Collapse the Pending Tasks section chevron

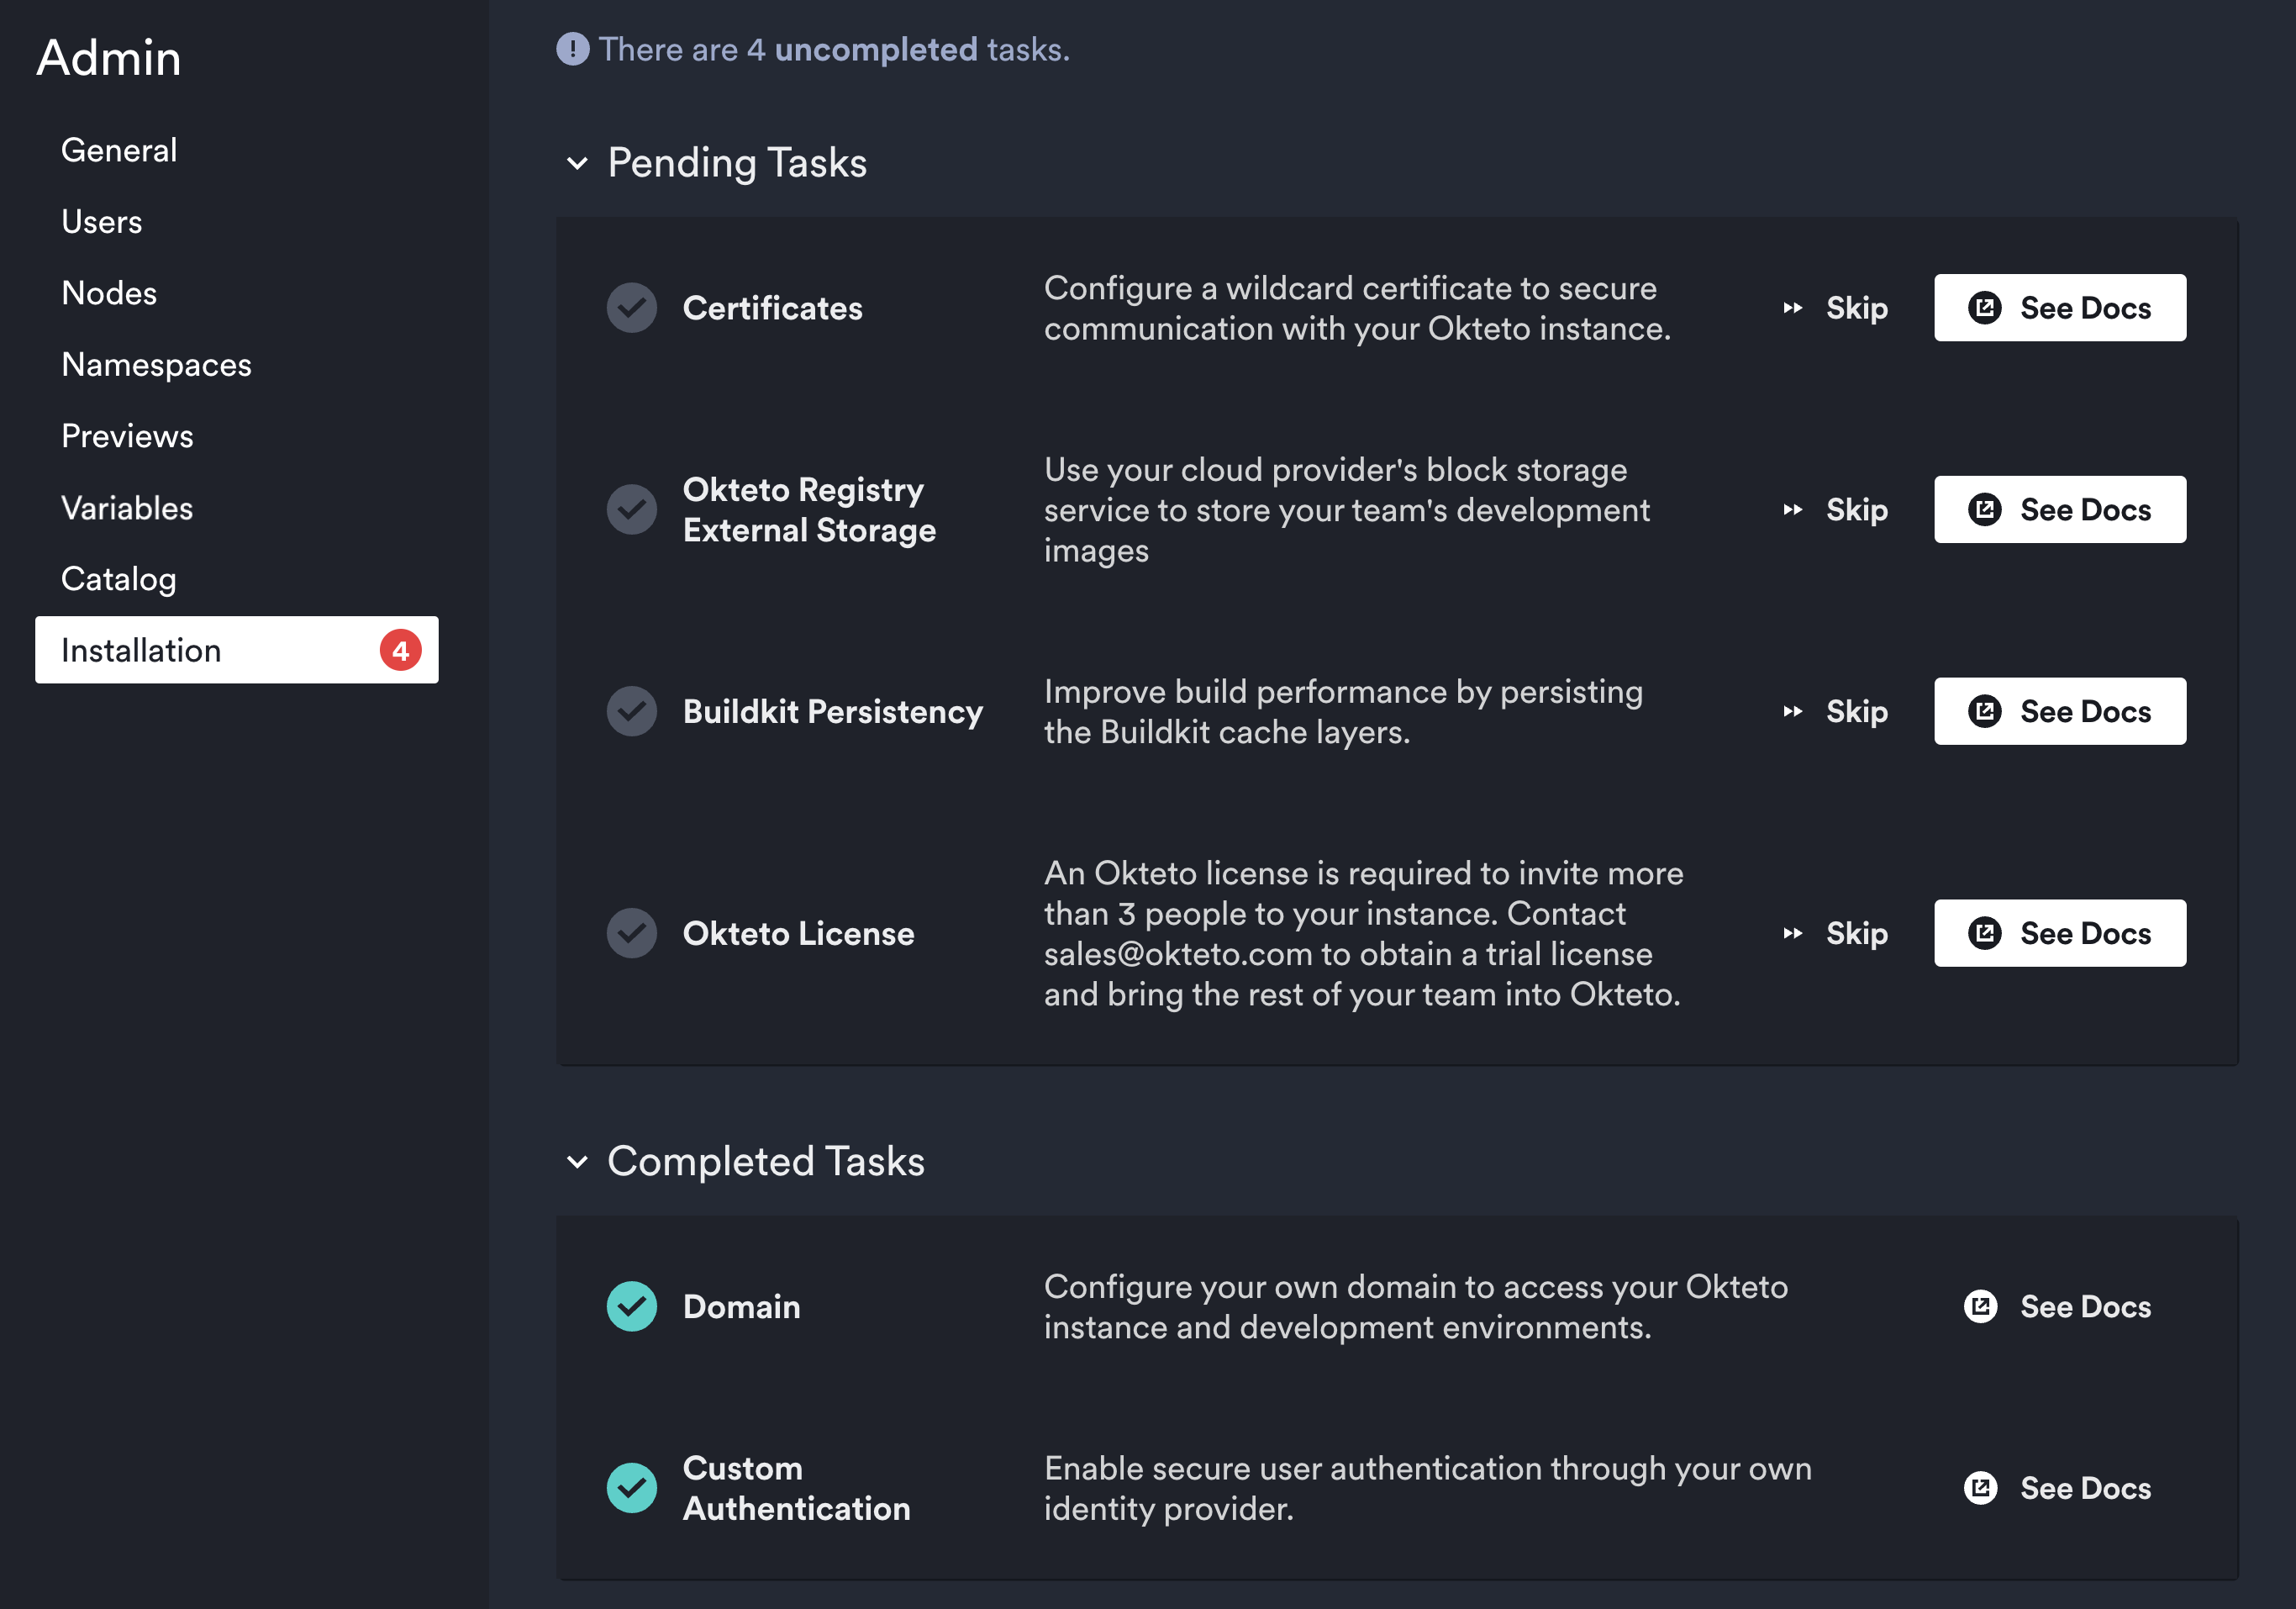[577, 163]
